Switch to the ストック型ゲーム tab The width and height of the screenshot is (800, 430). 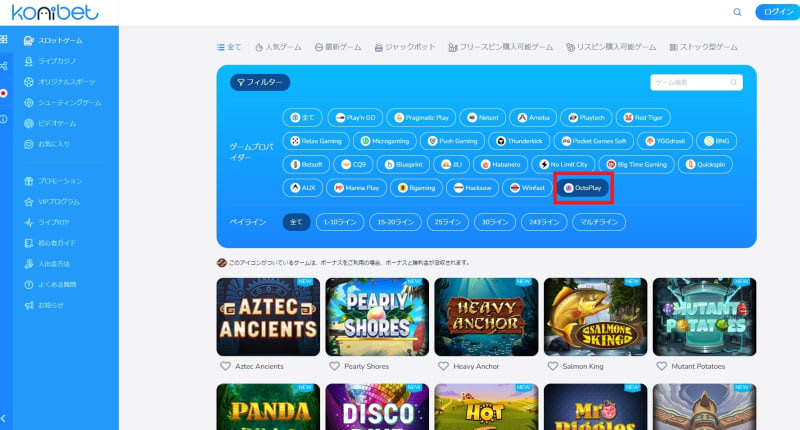coord(704,47)
